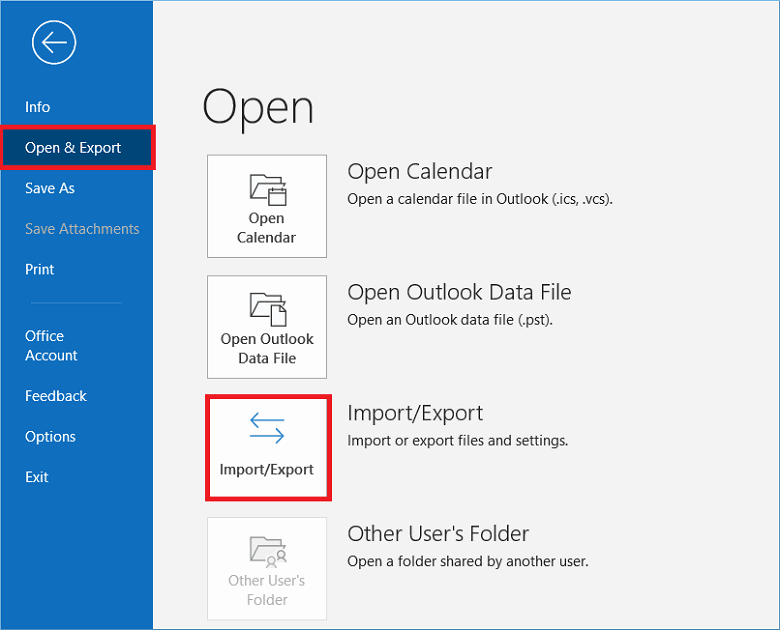Choose Save As from the left menu
Screen dimensions: 780x630
click(50, 188)
